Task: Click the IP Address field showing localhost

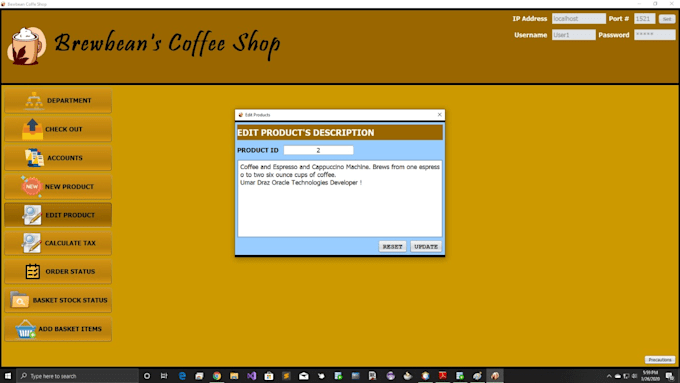Action: point(579,19)
